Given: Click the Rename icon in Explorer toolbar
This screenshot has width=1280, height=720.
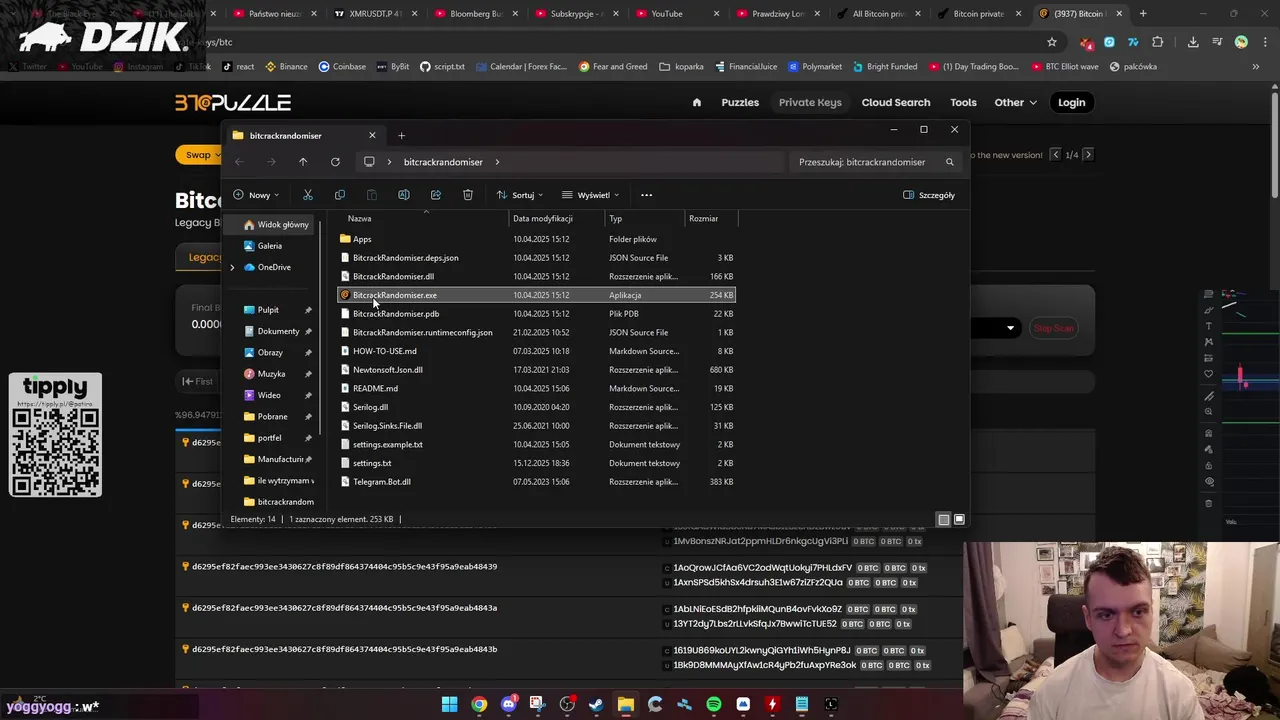Looking at the screenshot, I should pyautogui.click(x=404, y=195).
